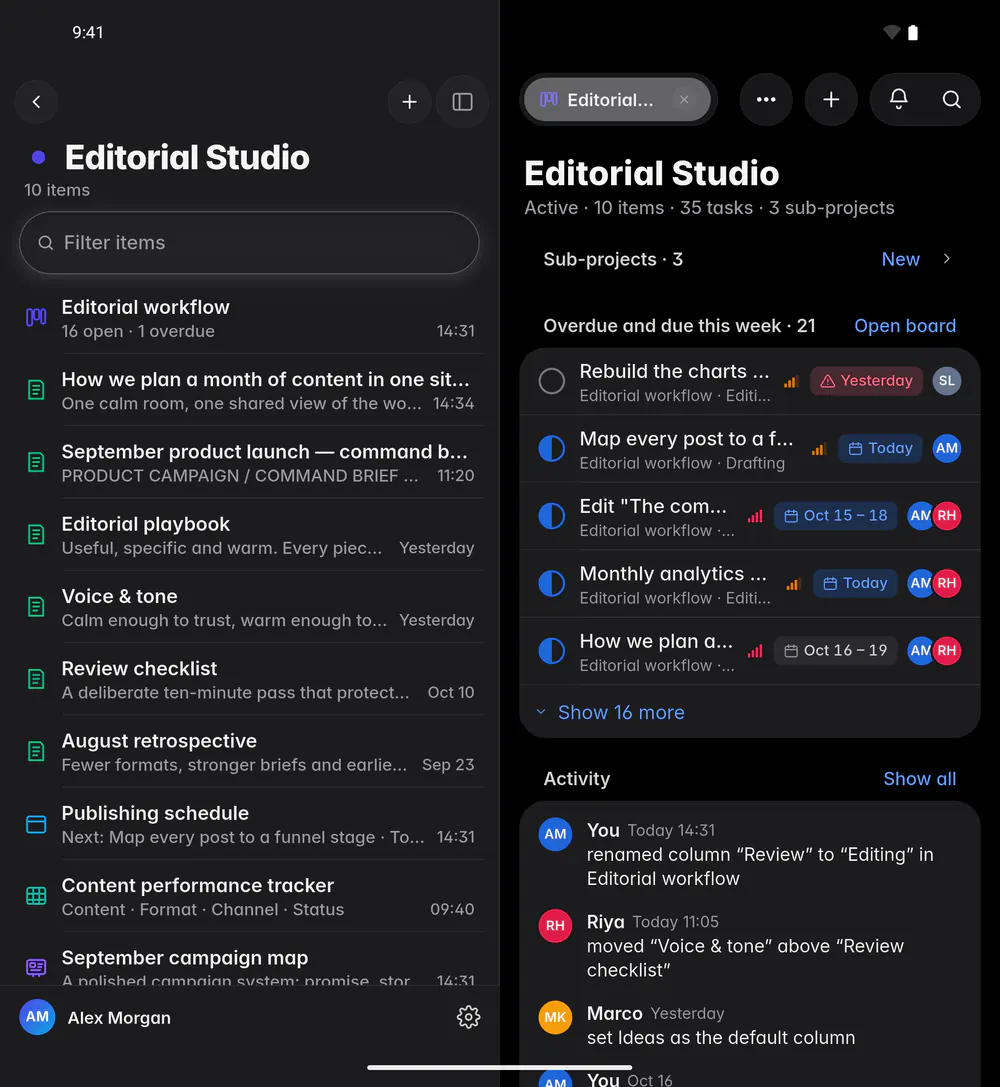This screenshot has width=1000, height=1087.
Task: Open notifications bell
Action: pyautogui.click(x=899, y=100)
